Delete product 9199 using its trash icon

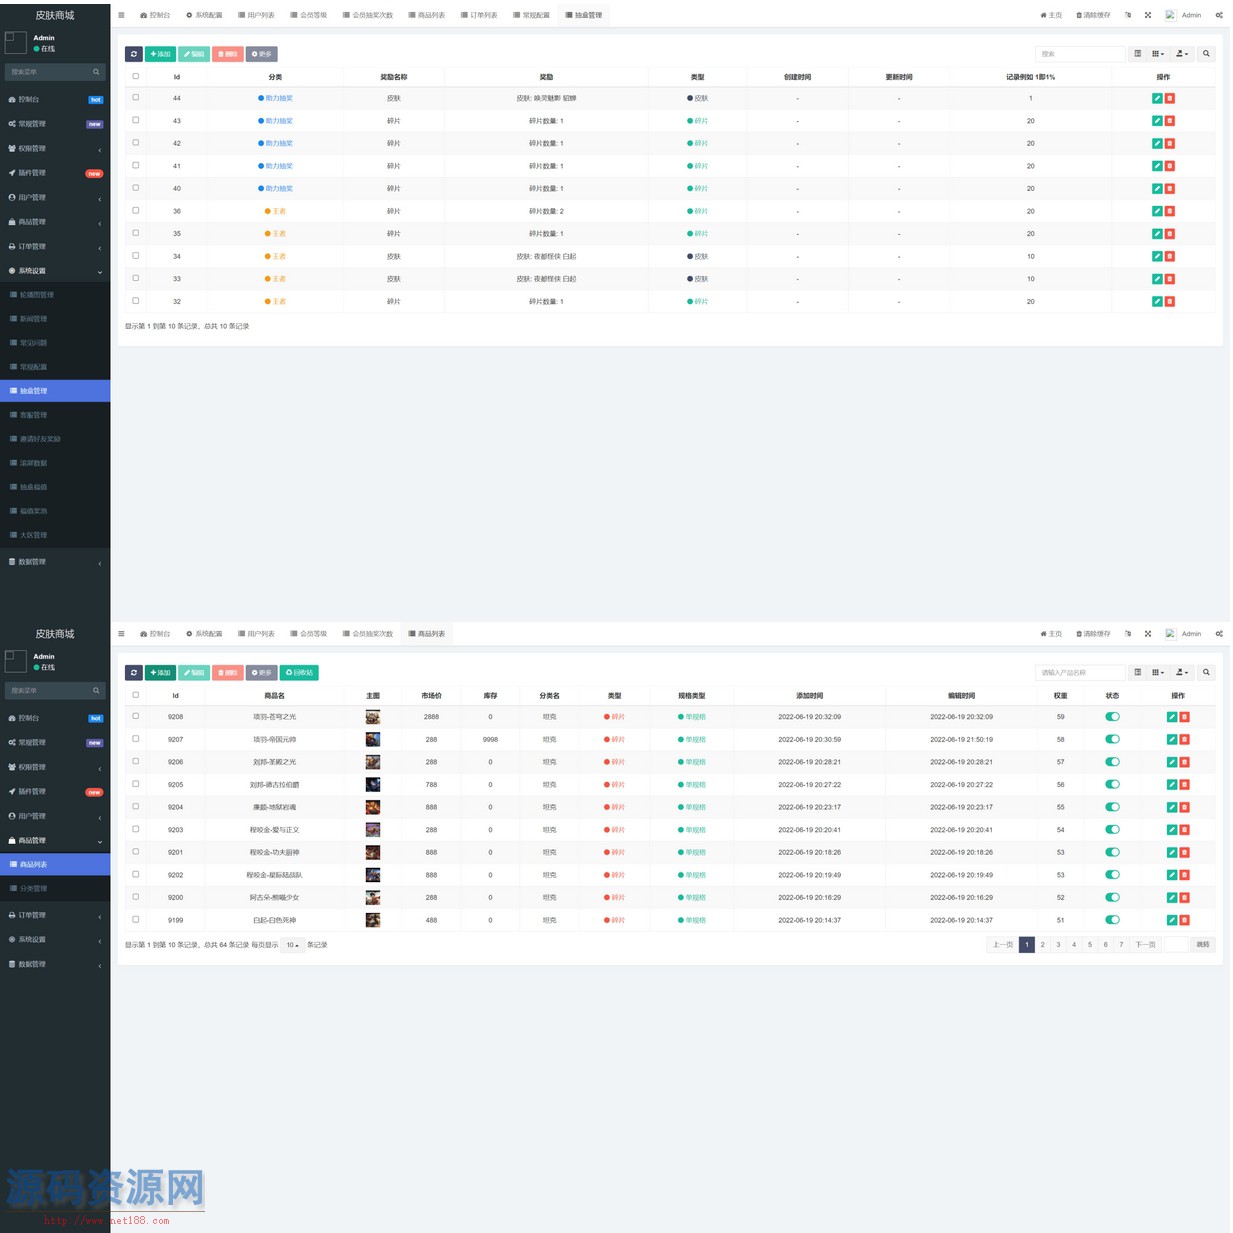1185,920
